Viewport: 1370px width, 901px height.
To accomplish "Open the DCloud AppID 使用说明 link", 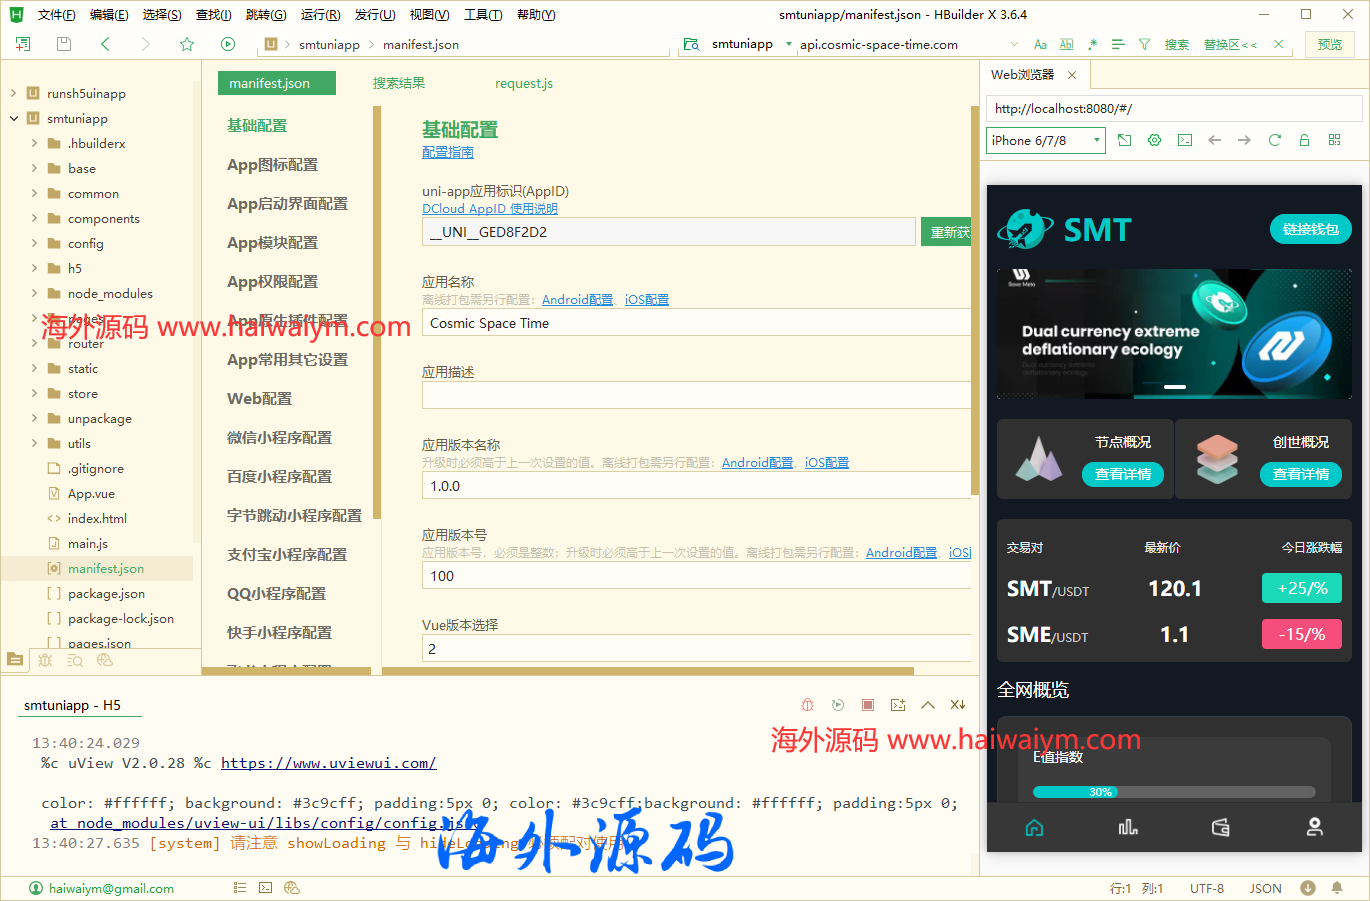I will (490, 208).
